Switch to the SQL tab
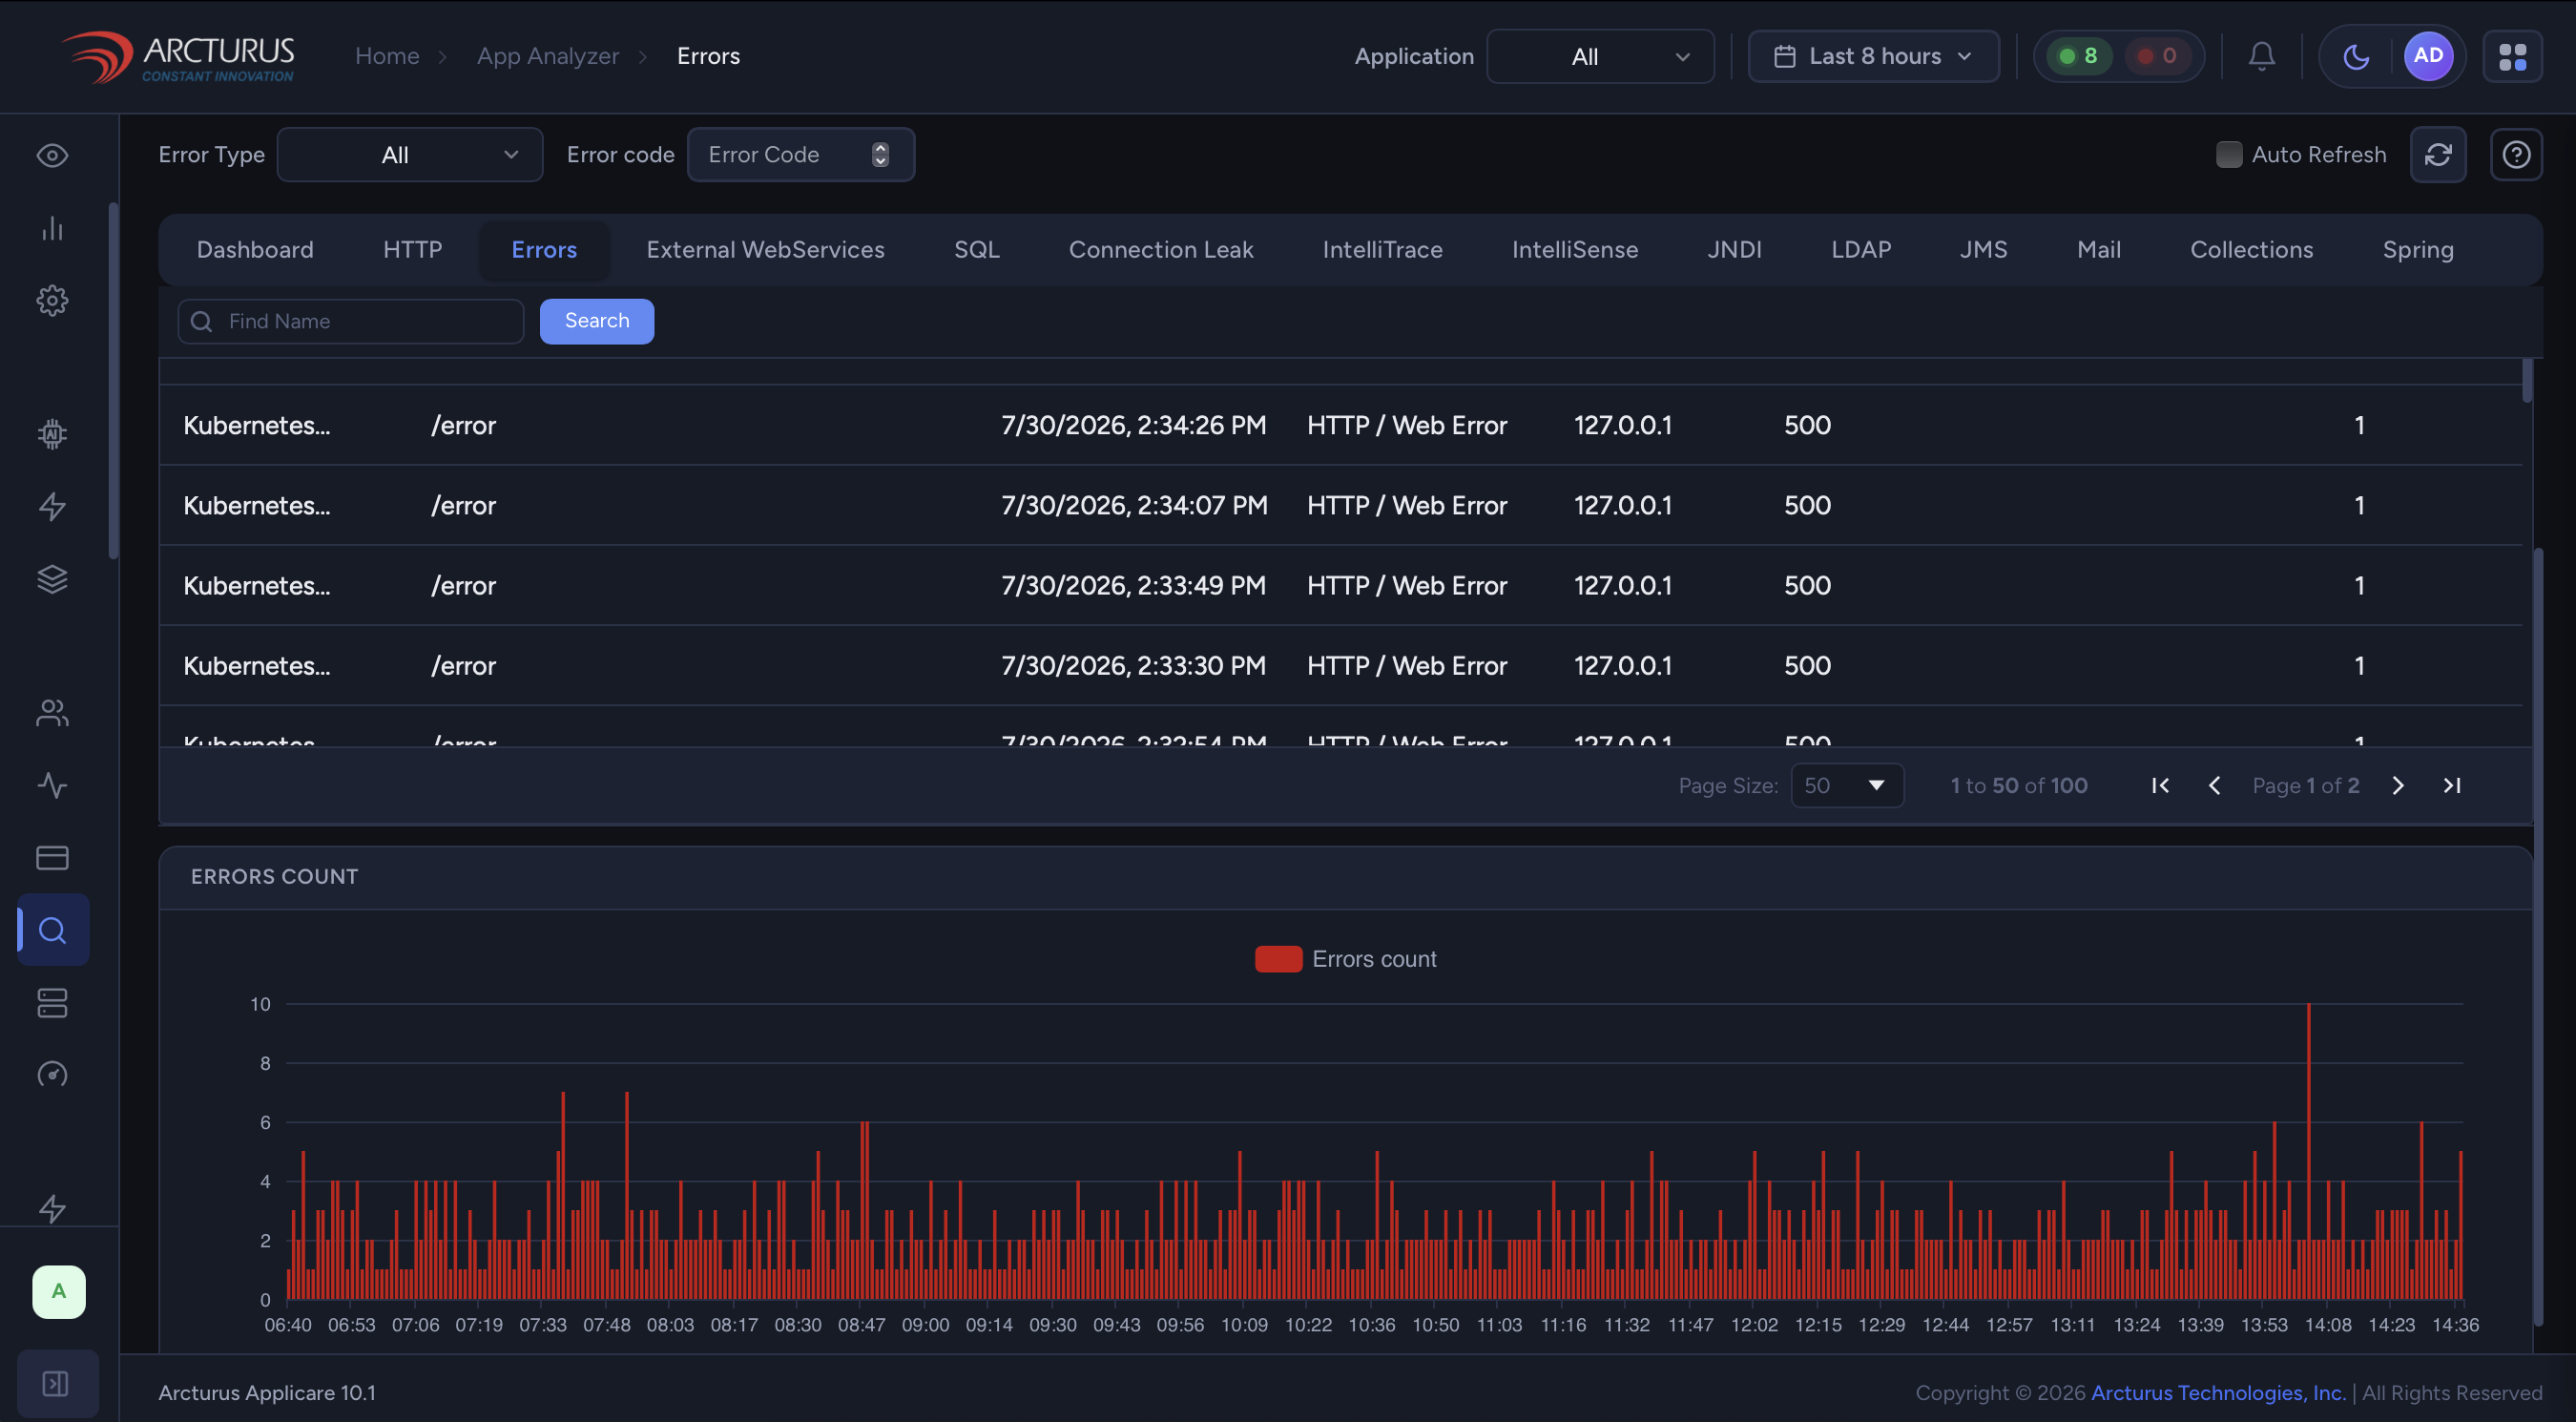This screenshot has width=2576, height=1422. click(976, 250)
